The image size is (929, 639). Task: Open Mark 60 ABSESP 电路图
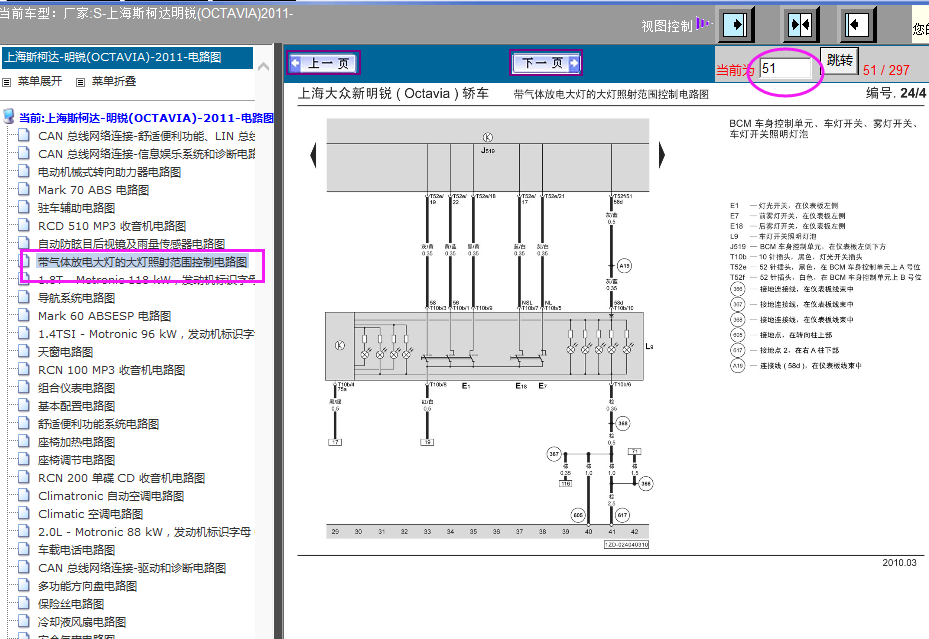[105, 316]
